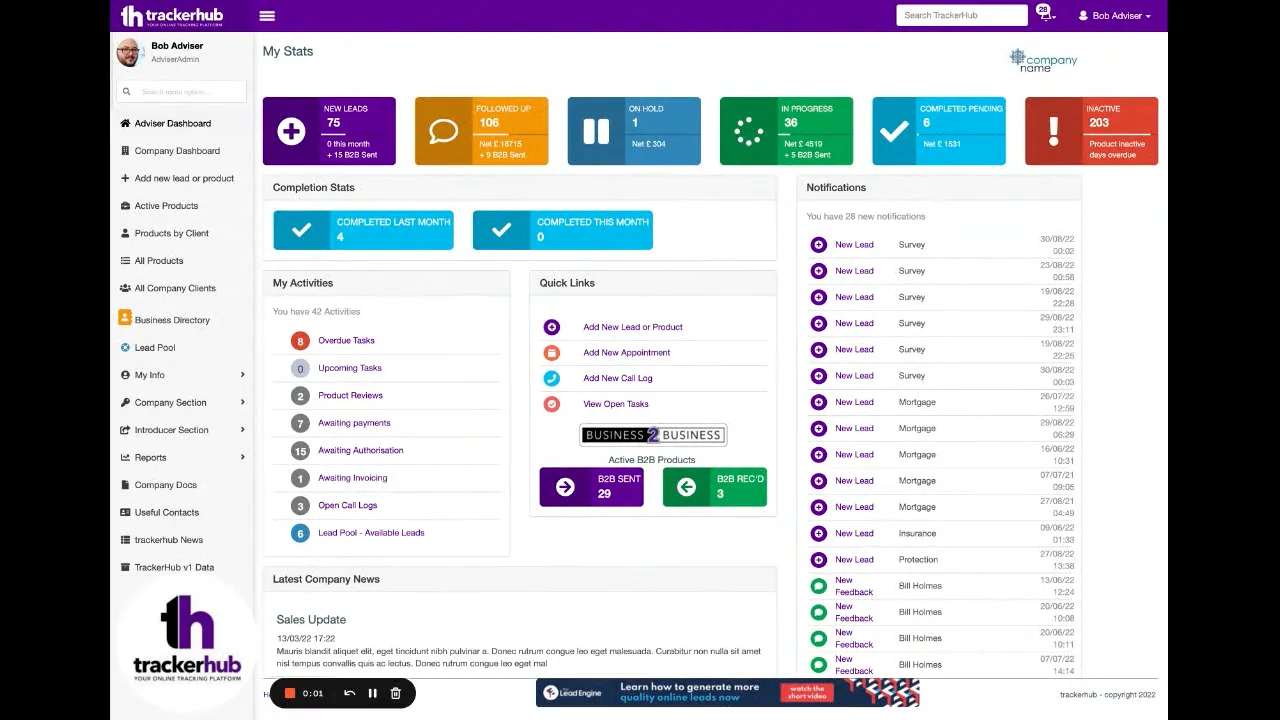Viewport: 1280px width, 720px height.
Task: Click the New Leads plus icon
Action: tap(291, 131)
